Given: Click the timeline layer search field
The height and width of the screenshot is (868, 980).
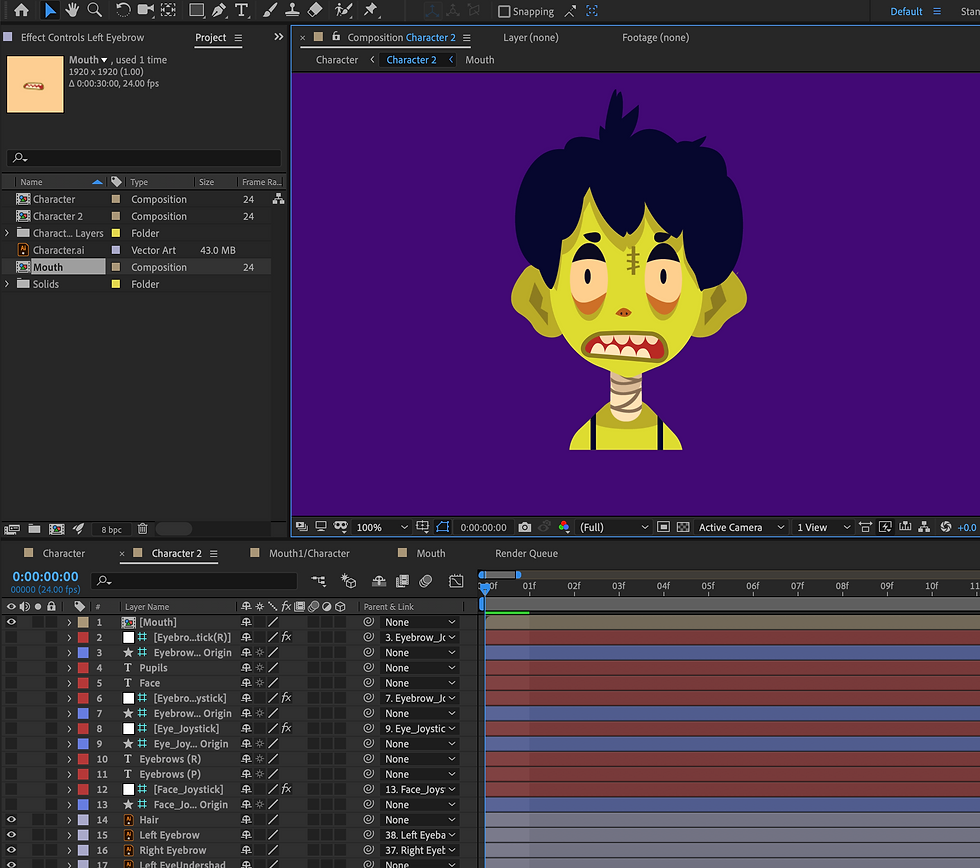Looking at the screenshot, I should coord(200,580).
